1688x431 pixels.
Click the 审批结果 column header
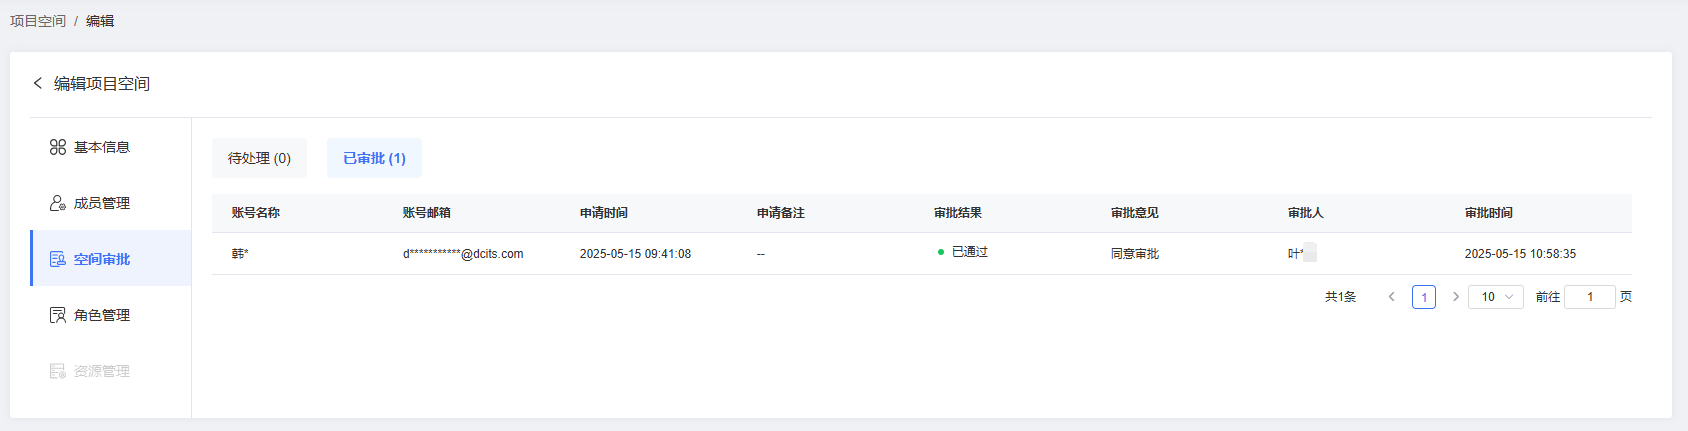pyautogui.click(x=958, y=213)
